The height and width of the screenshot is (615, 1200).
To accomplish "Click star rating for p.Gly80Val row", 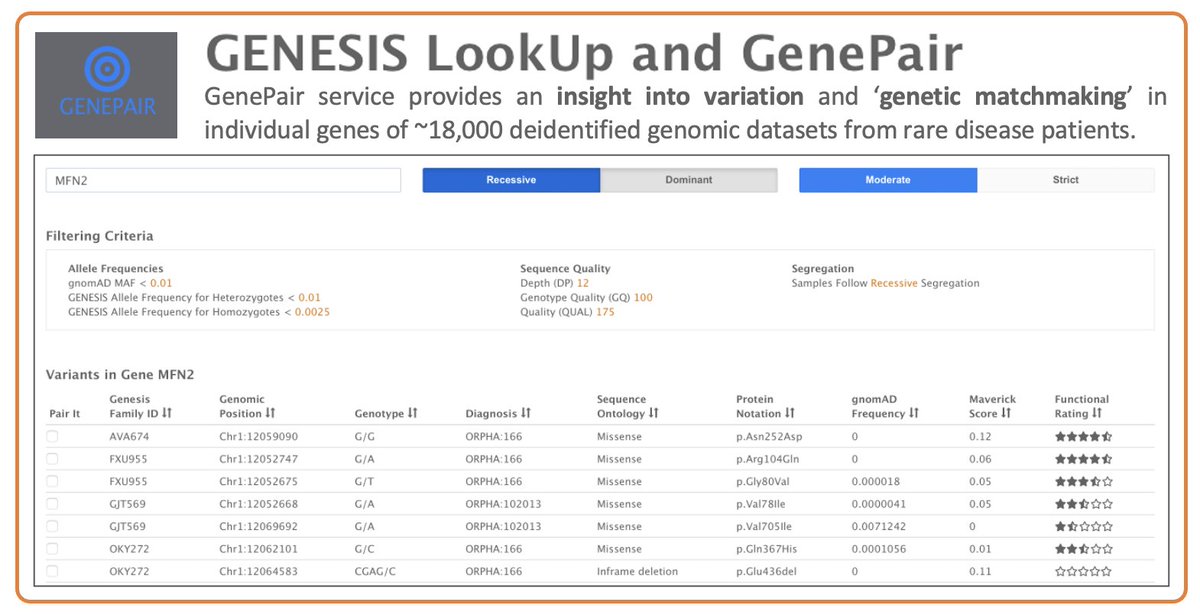I will [x=1083, y=481].
